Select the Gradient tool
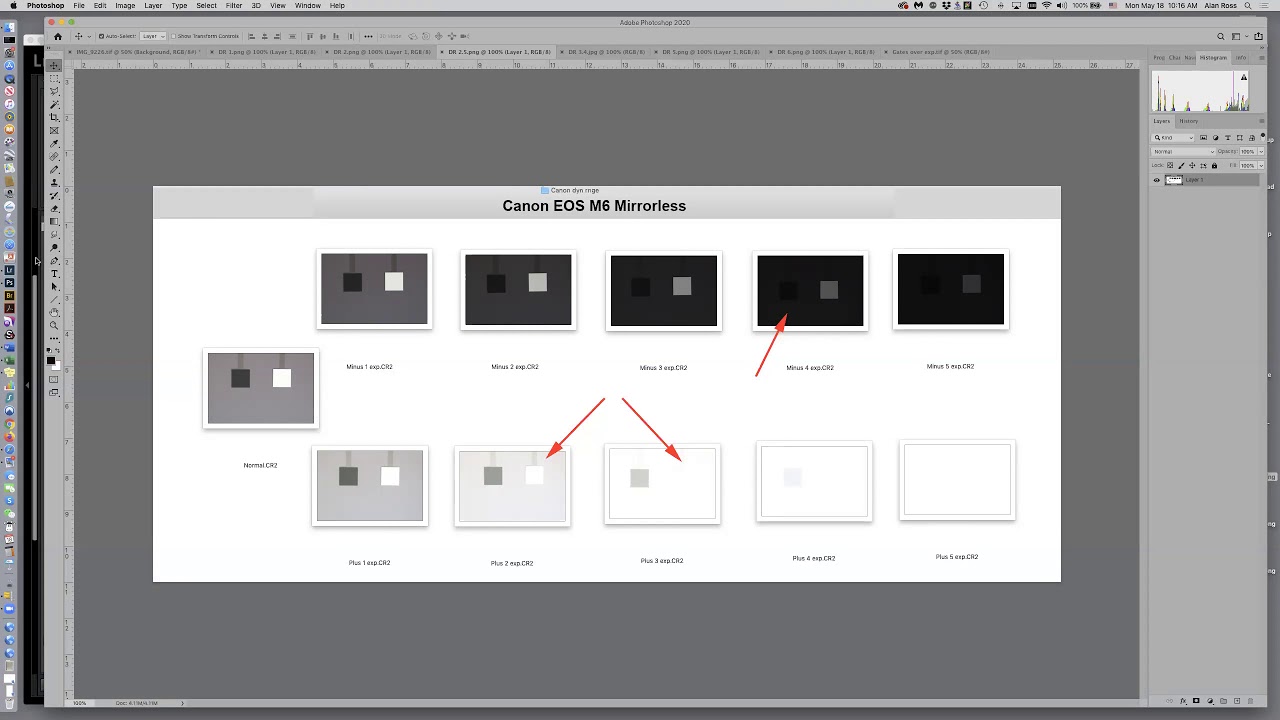The height and width of the screenshot is (720, 1280). pyautogui.click(x=55, y=220)
